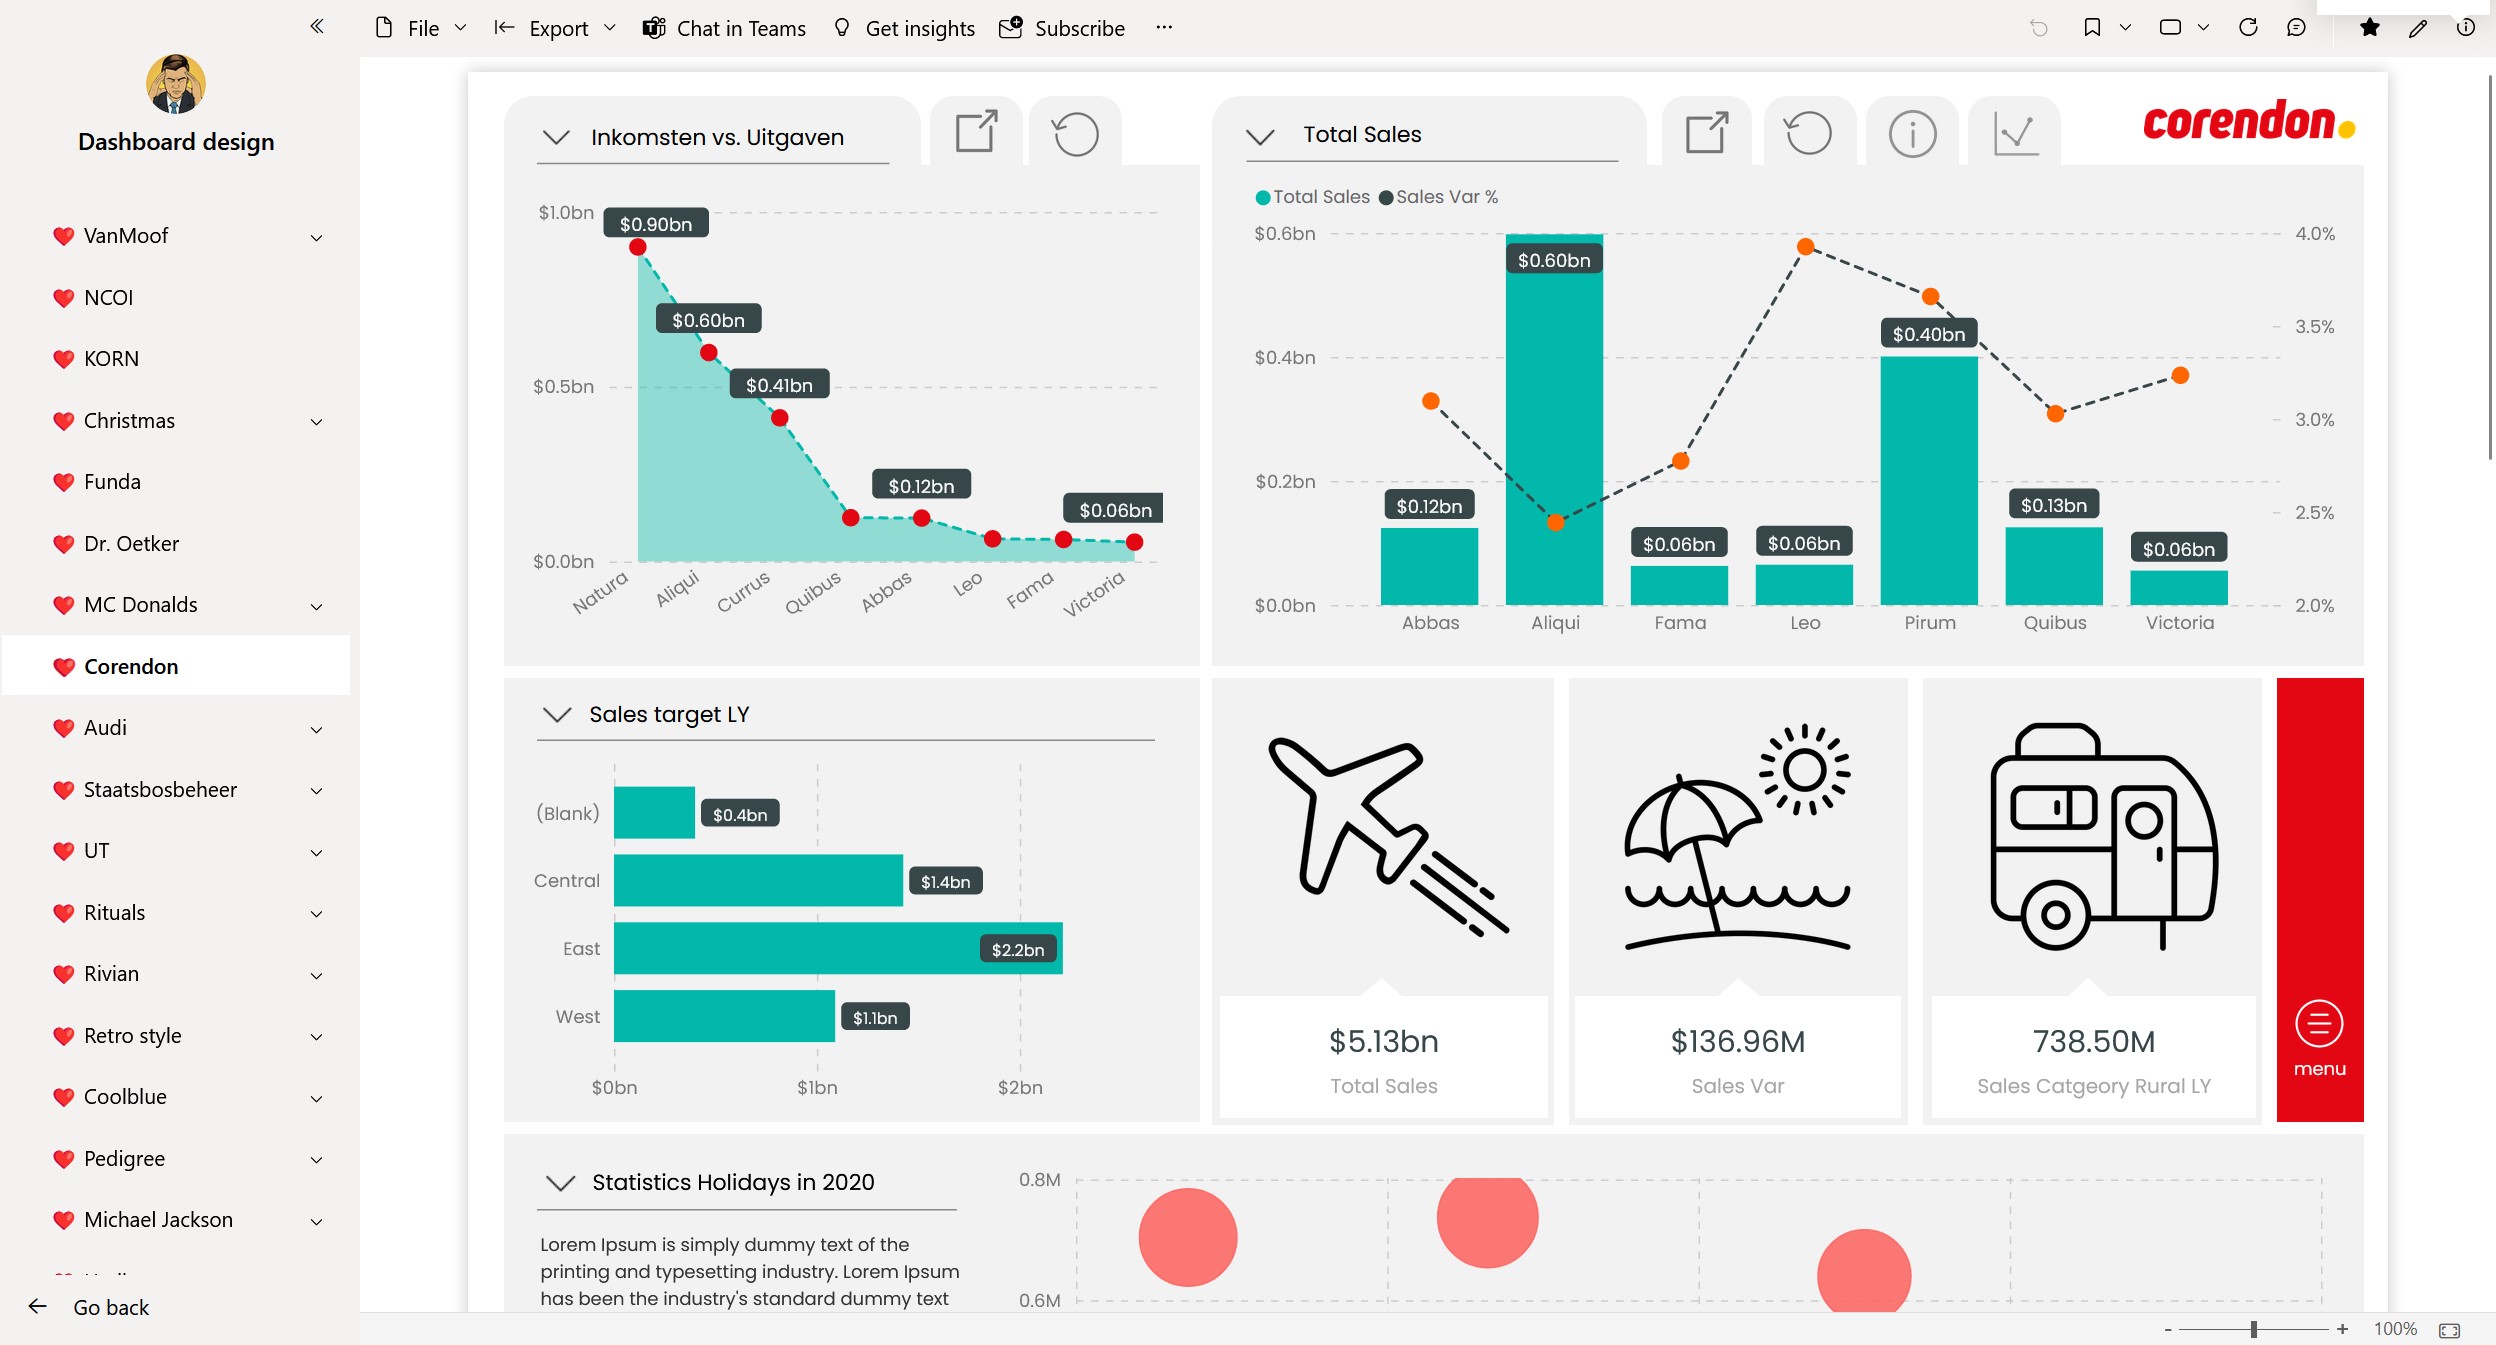Open the bookmark icon in top toolbar

pyautogui.click(x=2091, y=27)
